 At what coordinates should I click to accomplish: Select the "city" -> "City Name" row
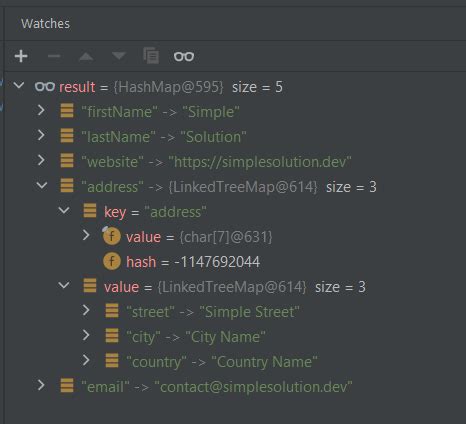(235, 337)
